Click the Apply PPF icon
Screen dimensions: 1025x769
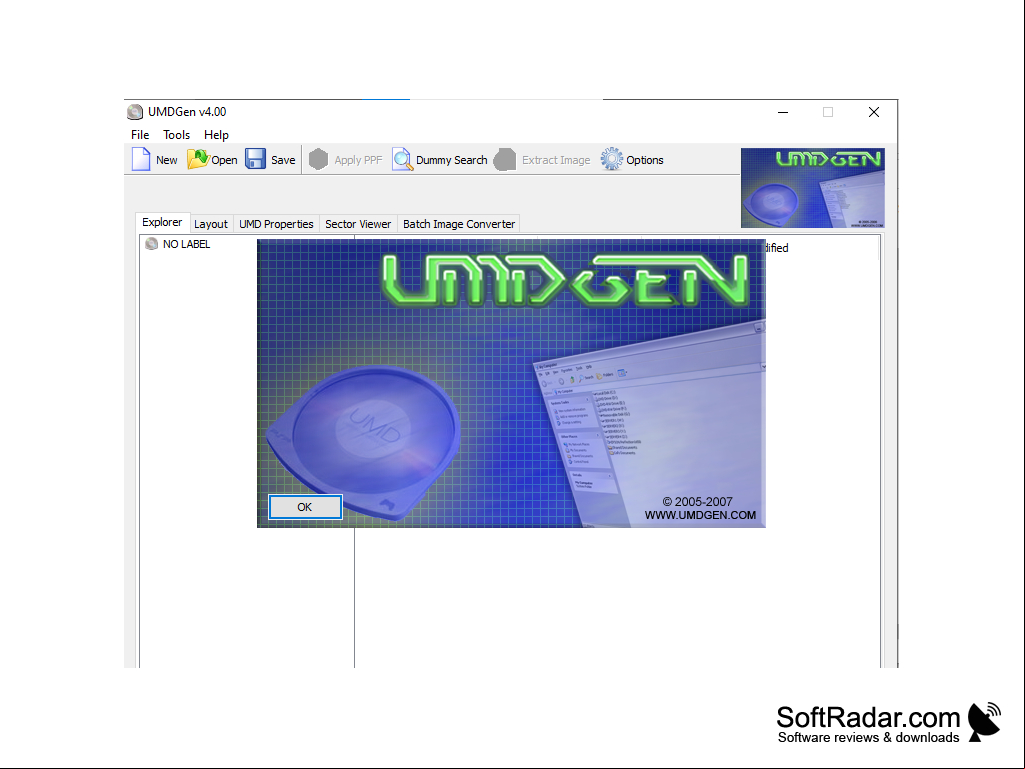318,159
